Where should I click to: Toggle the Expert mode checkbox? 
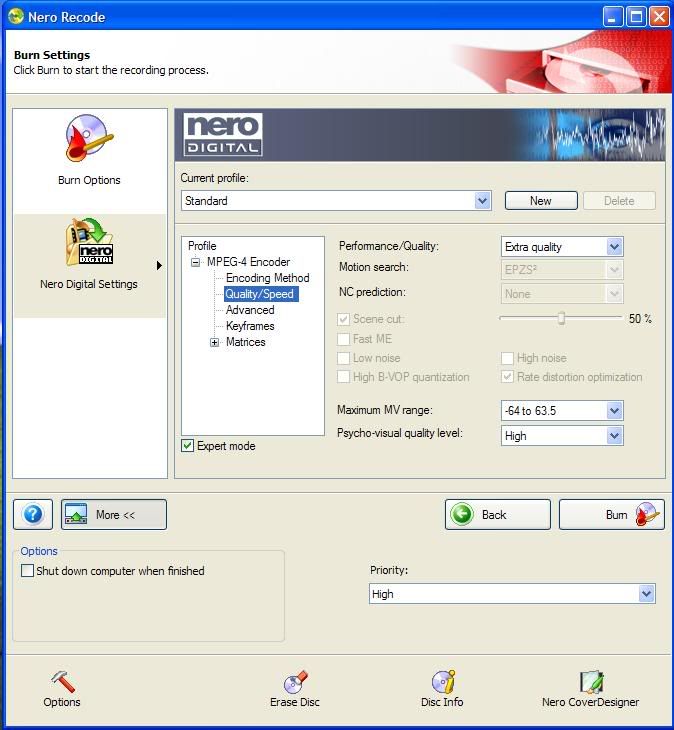click(187, 446)
